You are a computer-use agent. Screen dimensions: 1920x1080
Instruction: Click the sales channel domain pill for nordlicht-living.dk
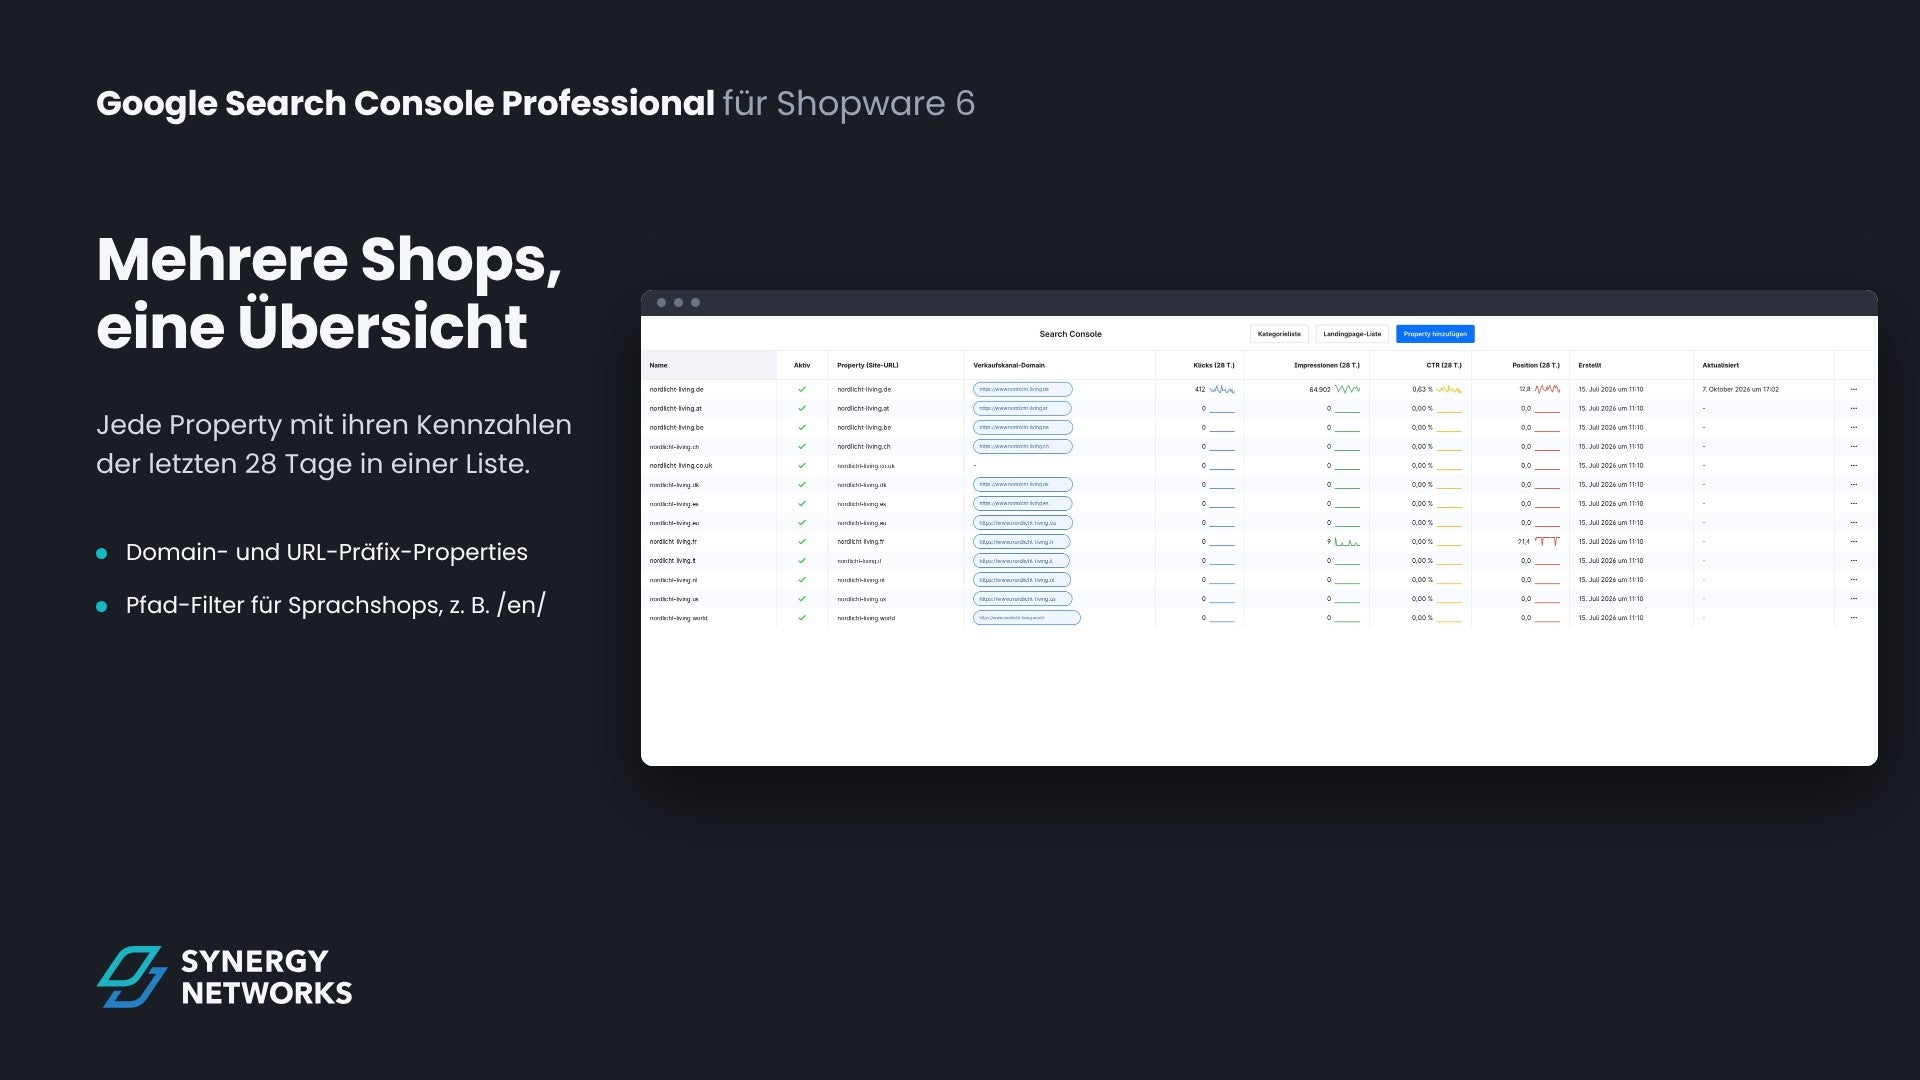[1023, 484]
